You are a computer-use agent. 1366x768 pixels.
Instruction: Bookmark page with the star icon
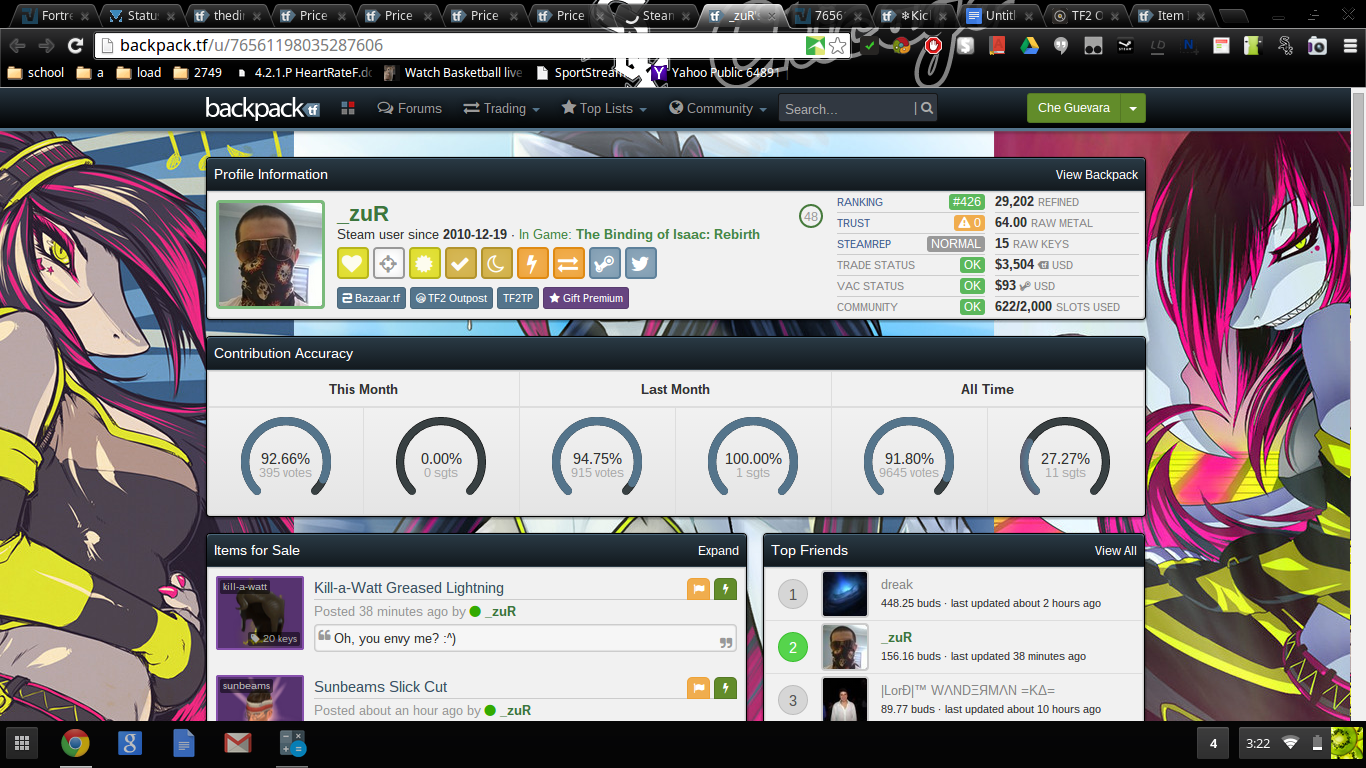(x=838, y=46)
